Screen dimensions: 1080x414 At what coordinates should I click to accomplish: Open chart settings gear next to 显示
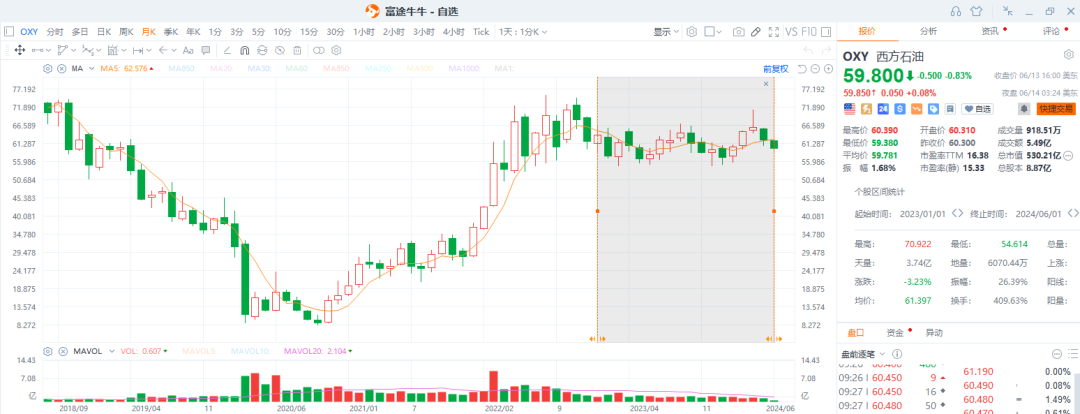click(x=692, y=32)
